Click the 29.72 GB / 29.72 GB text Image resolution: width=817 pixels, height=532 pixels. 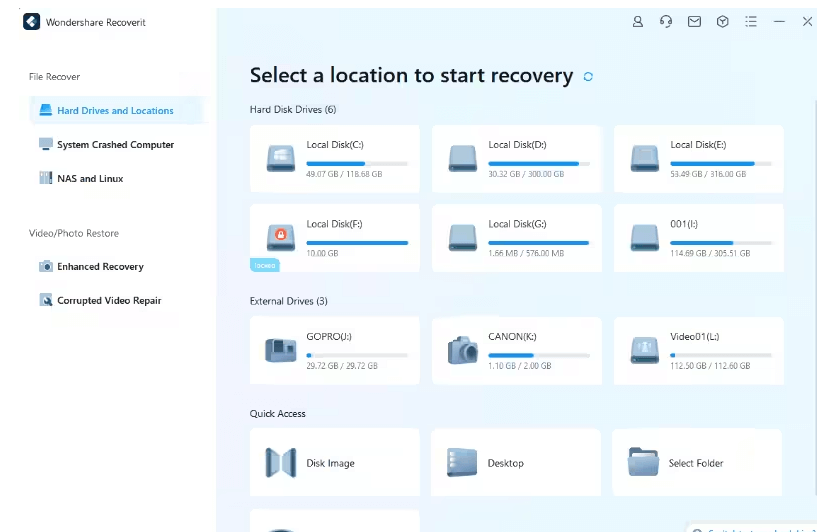[x=342, y=366]
